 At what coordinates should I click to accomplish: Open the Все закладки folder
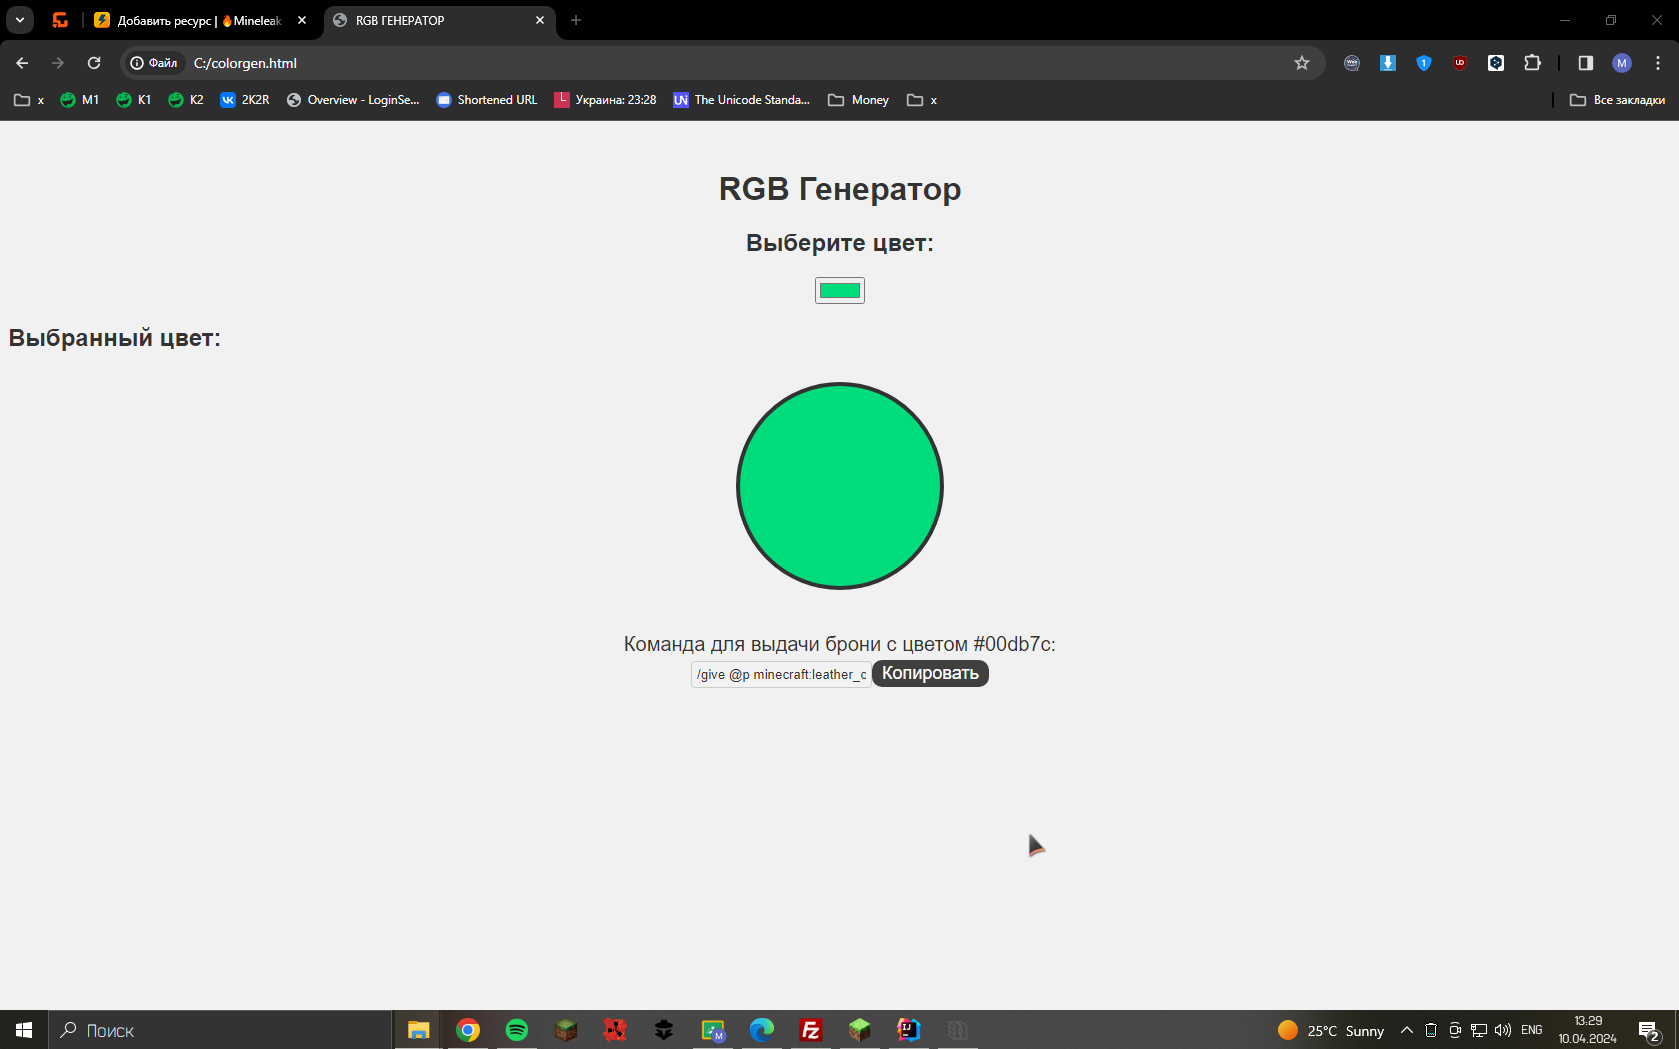1617,100
